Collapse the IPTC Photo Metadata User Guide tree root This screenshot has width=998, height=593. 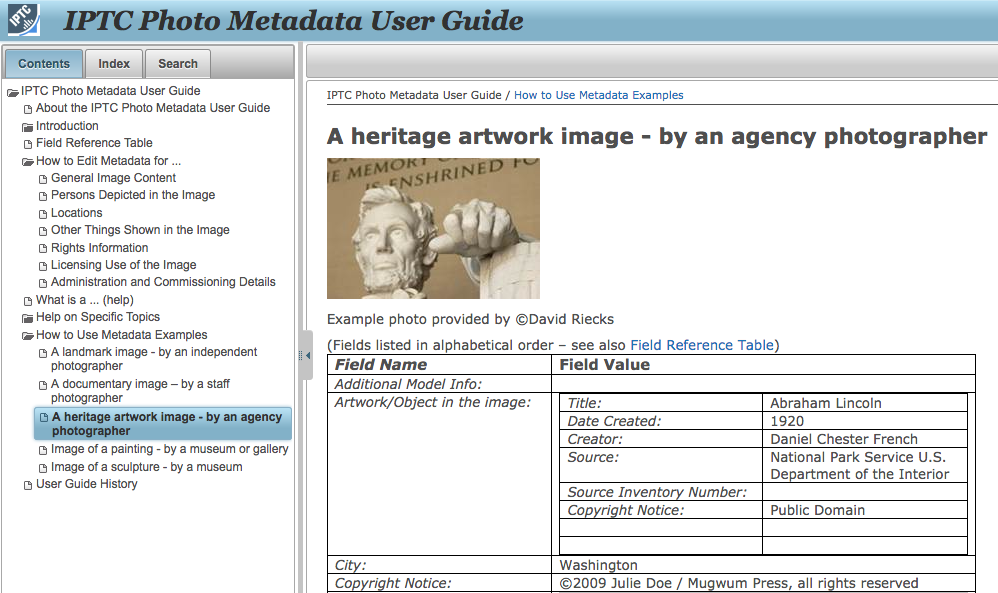pos(12,91)
